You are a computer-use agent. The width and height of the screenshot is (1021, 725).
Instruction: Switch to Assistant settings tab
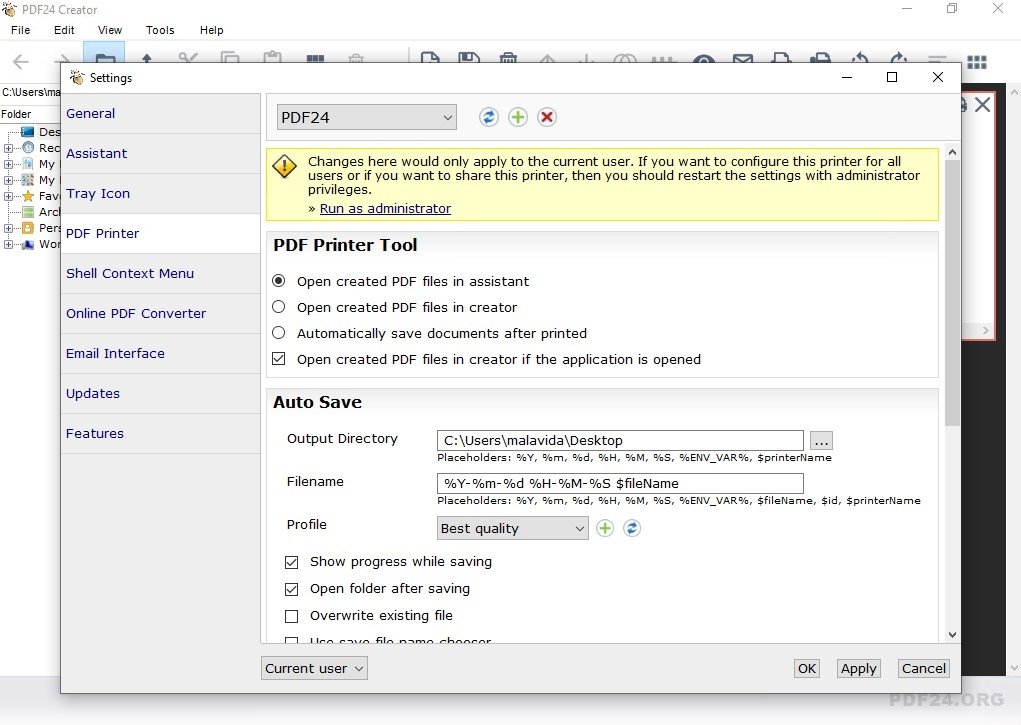pos(160,154)
